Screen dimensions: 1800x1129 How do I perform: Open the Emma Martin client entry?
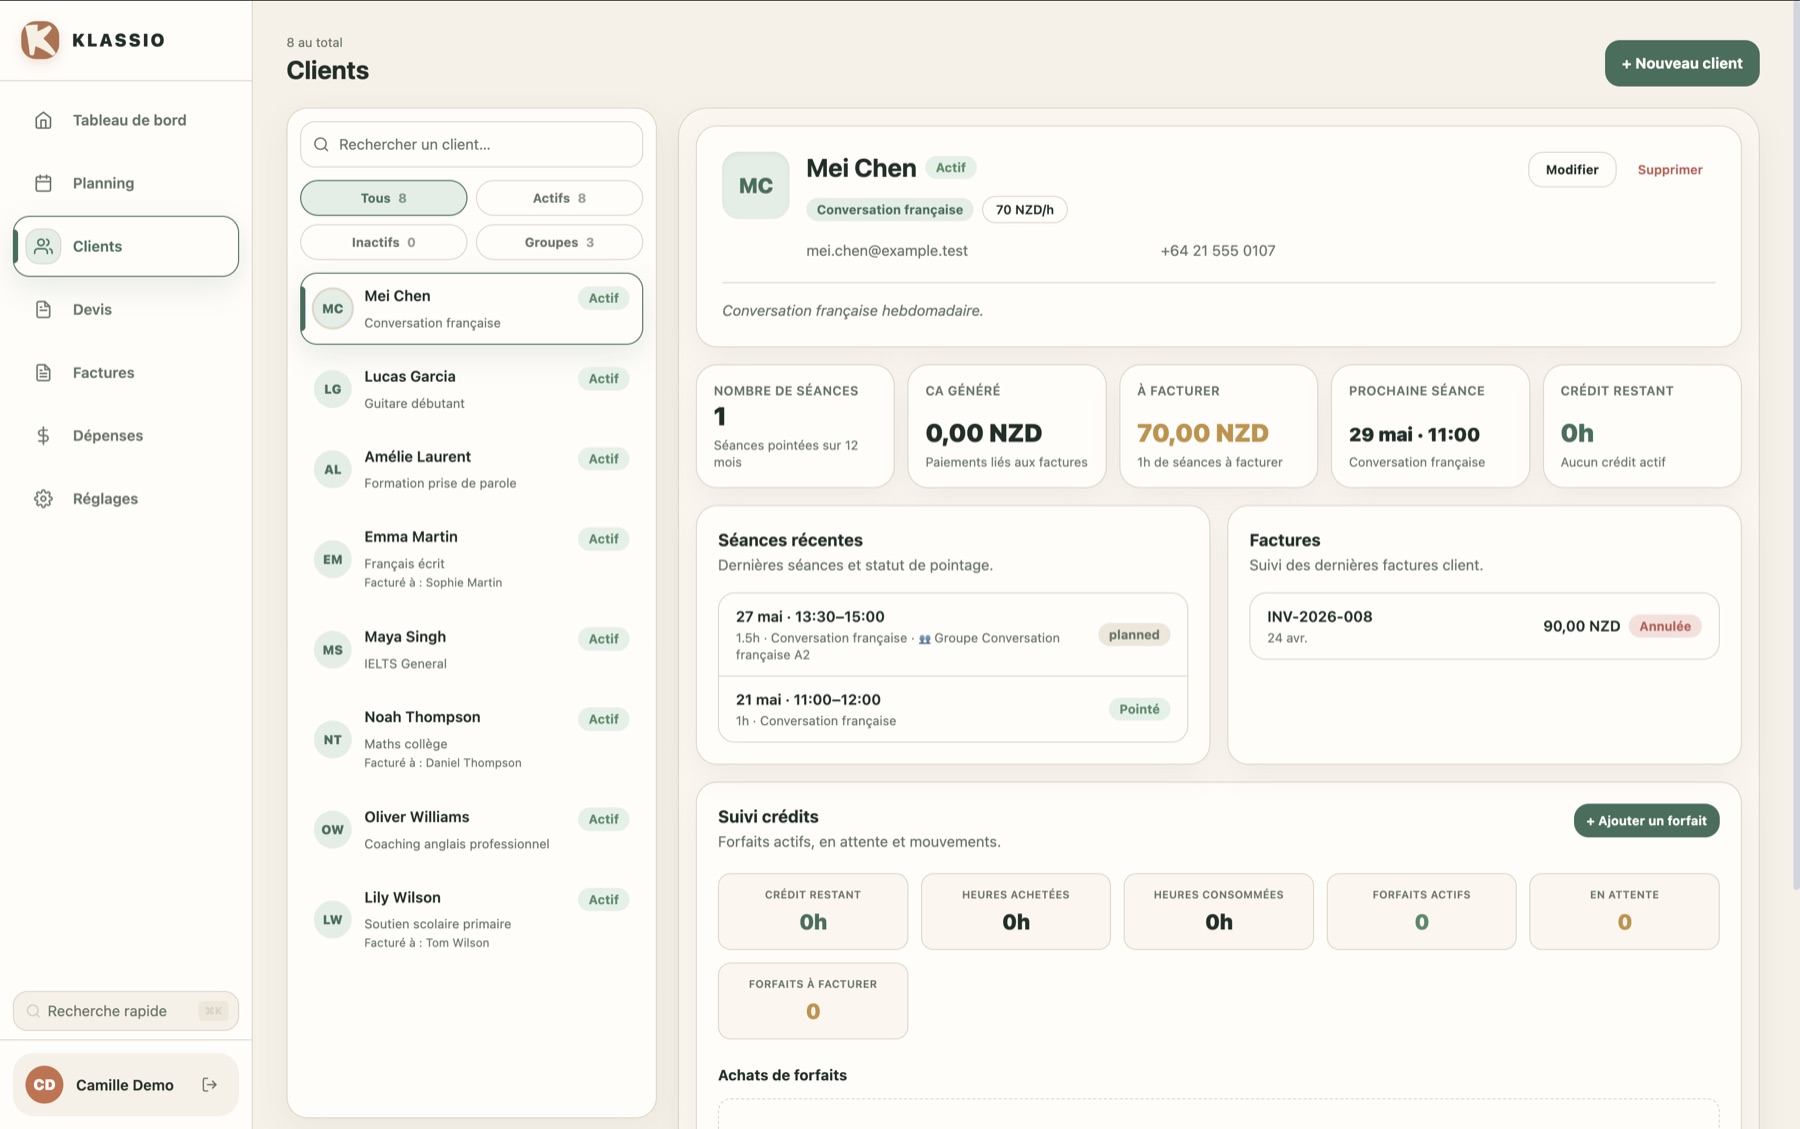coord(471,559)
